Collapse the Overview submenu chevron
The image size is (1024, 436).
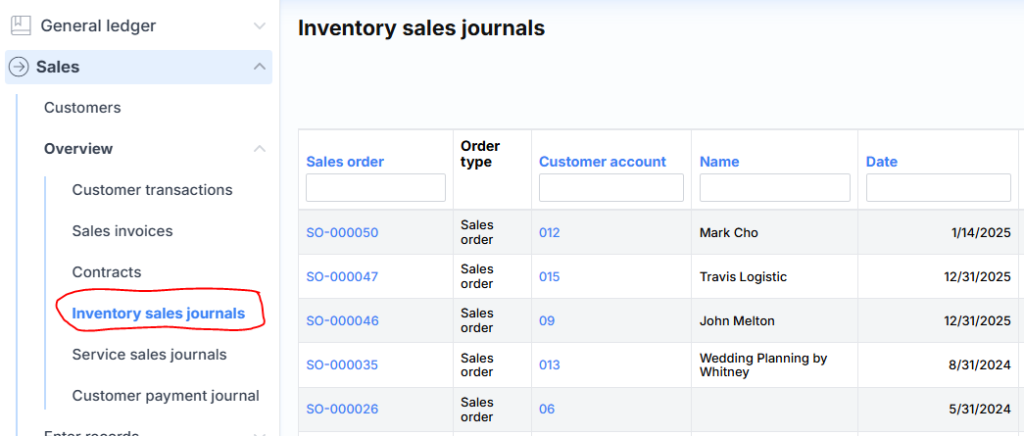260,149
